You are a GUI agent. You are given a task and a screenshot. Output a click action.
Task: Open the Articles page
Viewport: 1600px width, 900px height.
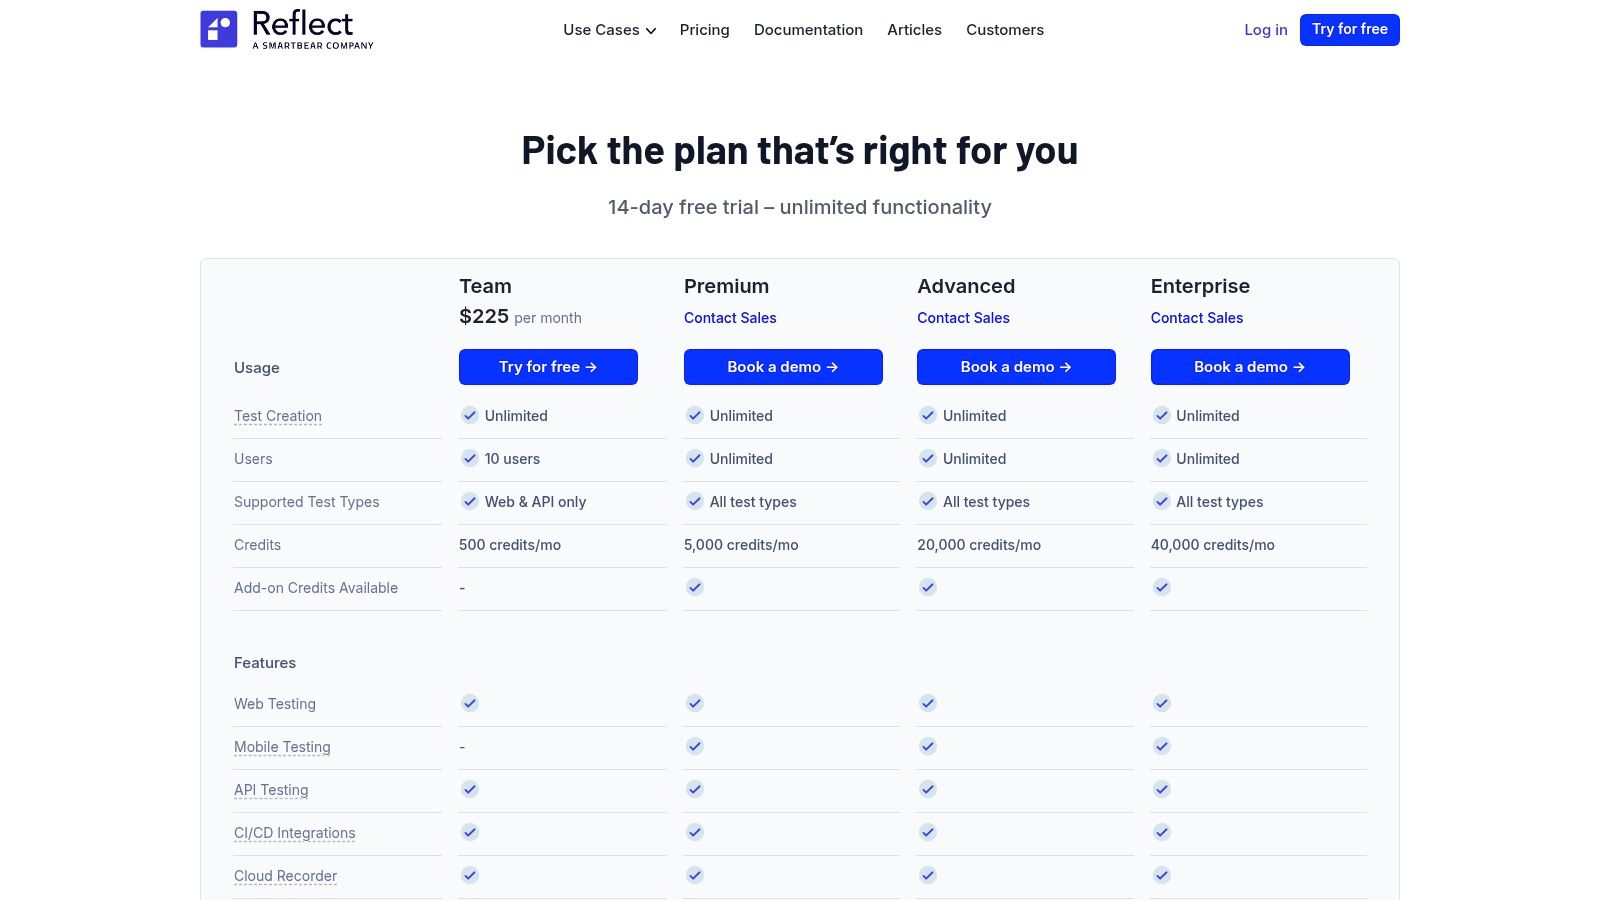914,30
